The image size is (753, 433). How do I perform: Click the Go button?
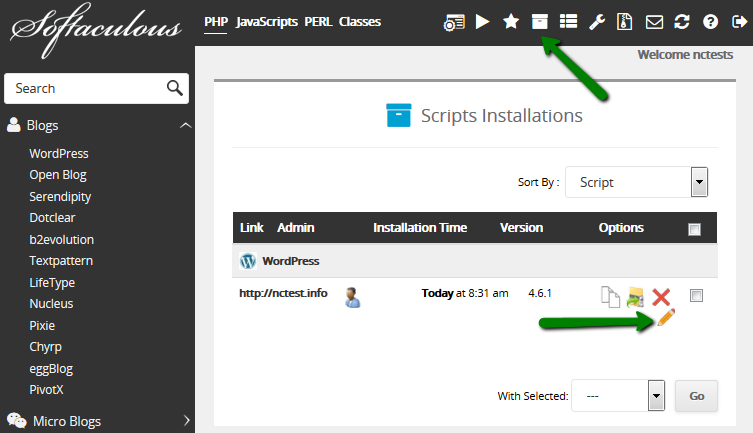(696, 396)
